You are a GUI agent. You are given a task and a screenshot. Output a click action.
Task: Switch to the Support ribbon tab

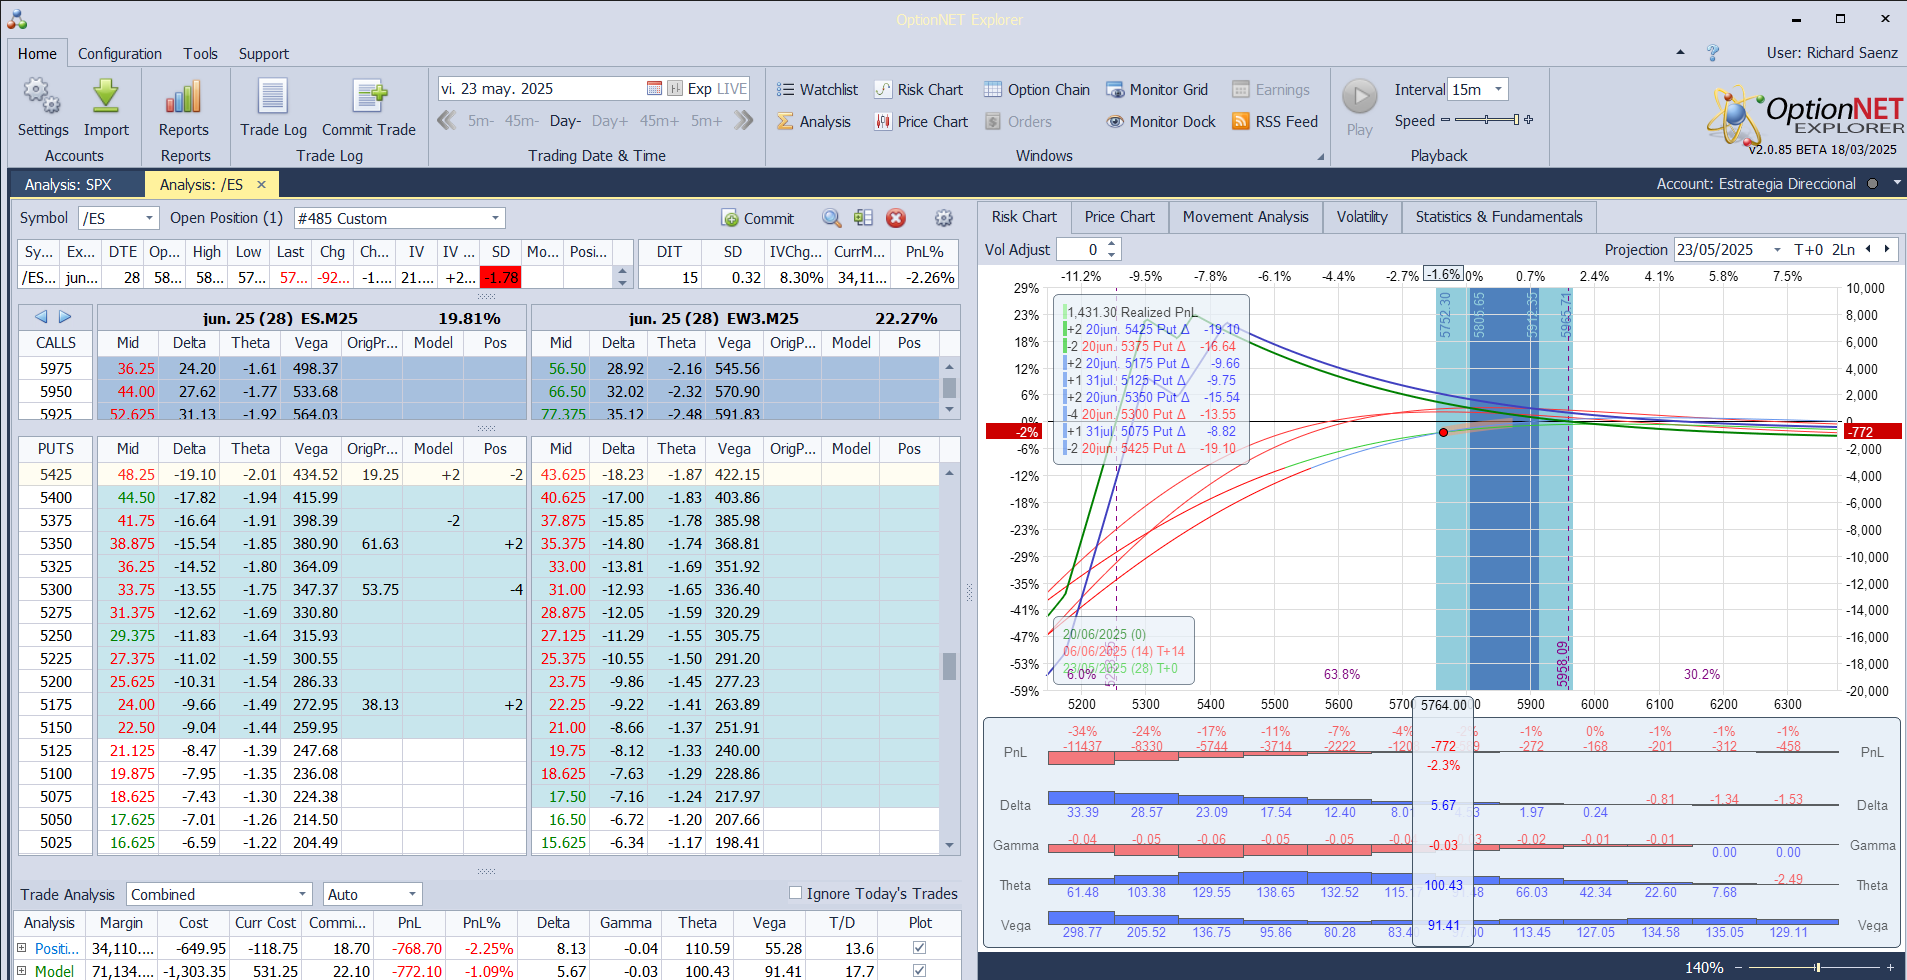click(263, 54)
